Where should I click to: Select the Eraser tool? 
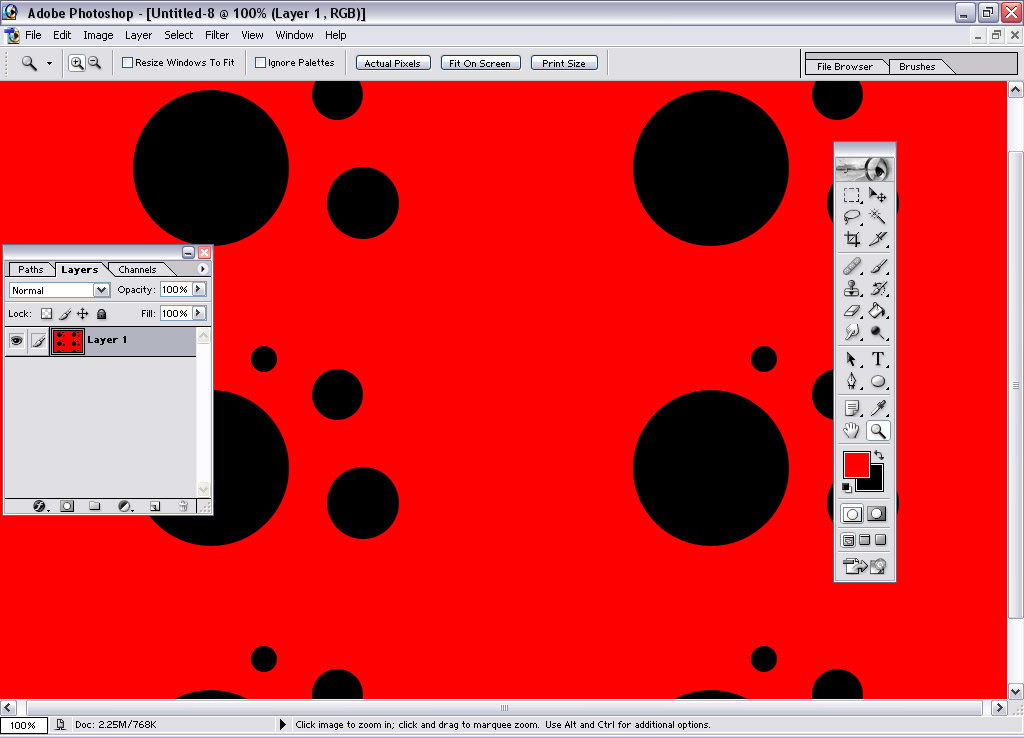pyautogui.click(x=852, y=311)
